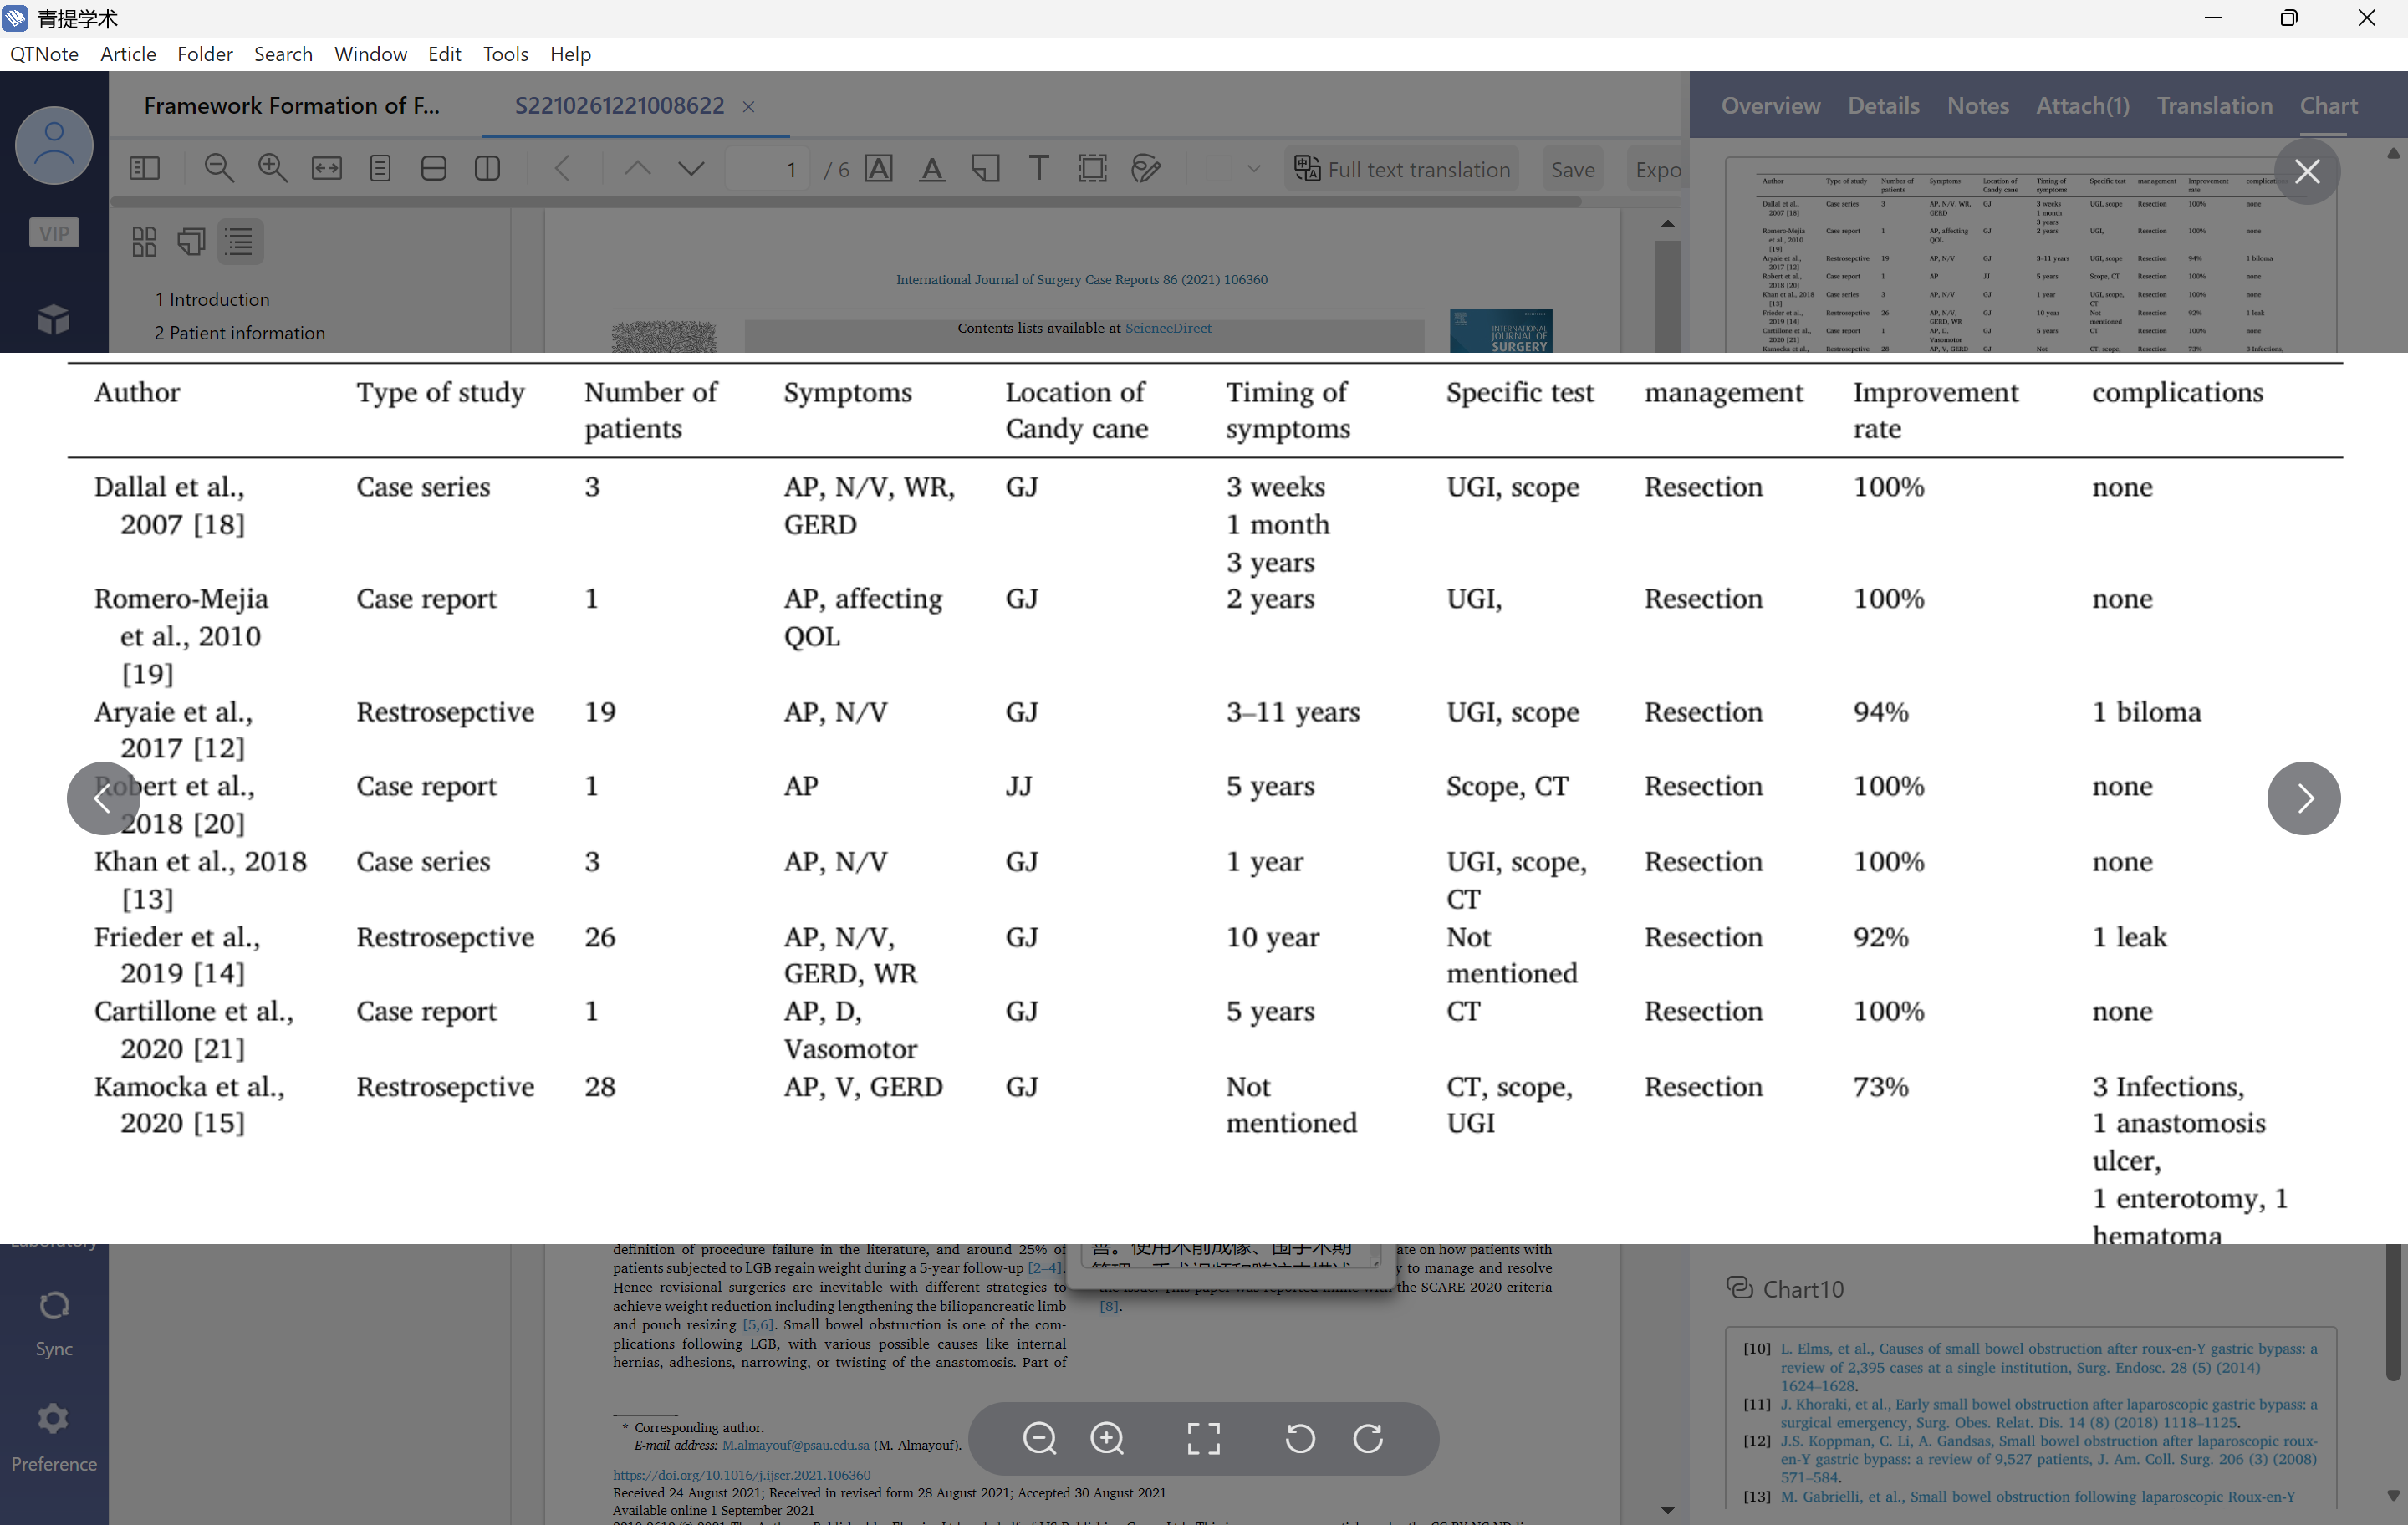The width and height of the screenshot is (2408, 1525).
Task: Click the toolbar horizontal scrollbar
Action: 847,202
